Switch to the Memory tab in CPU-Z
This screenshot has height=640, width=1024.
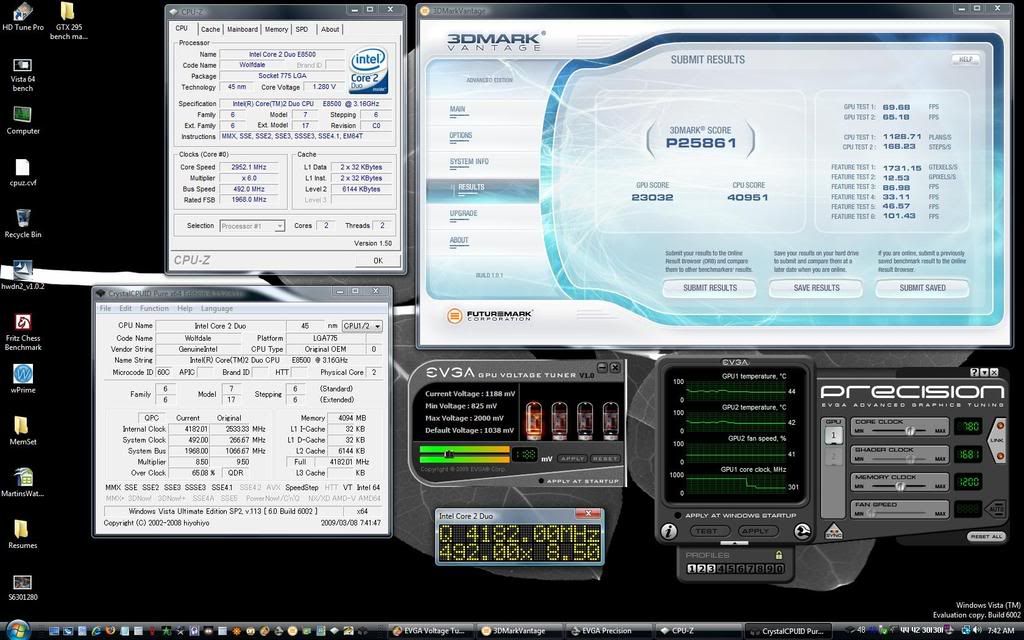276,29
